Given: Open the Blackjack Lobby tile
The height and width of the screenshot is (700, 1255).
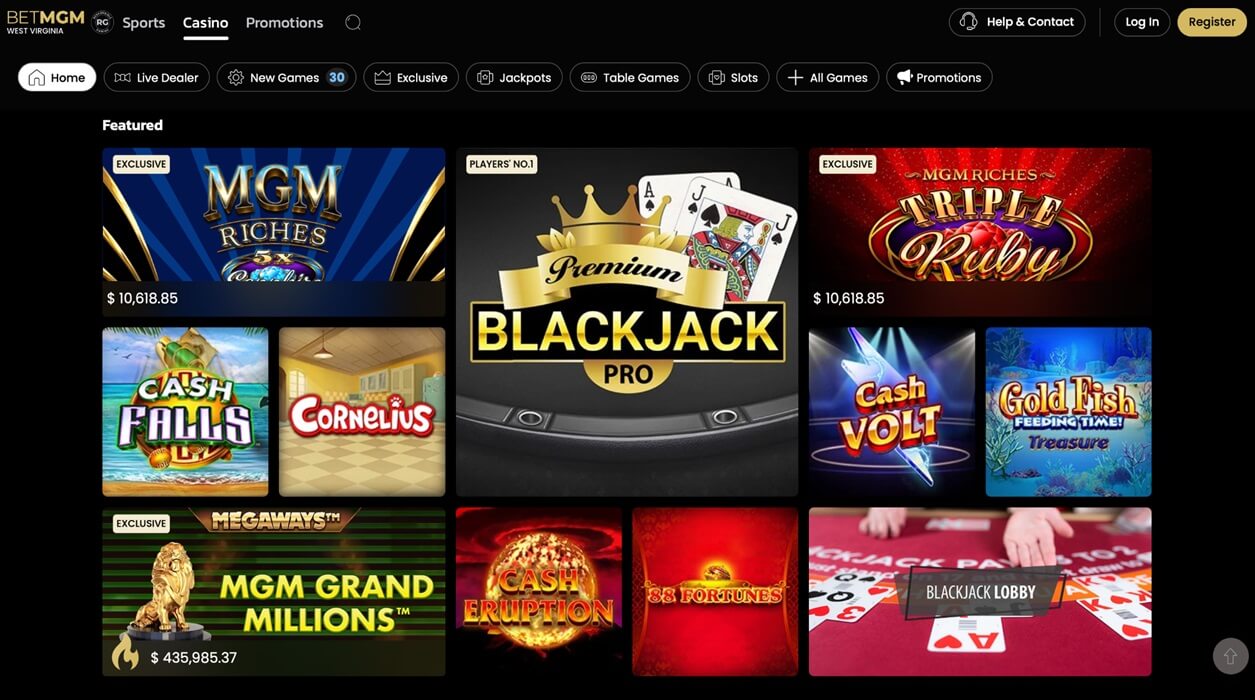Looking at the screenshot, I should click(980, 591).
